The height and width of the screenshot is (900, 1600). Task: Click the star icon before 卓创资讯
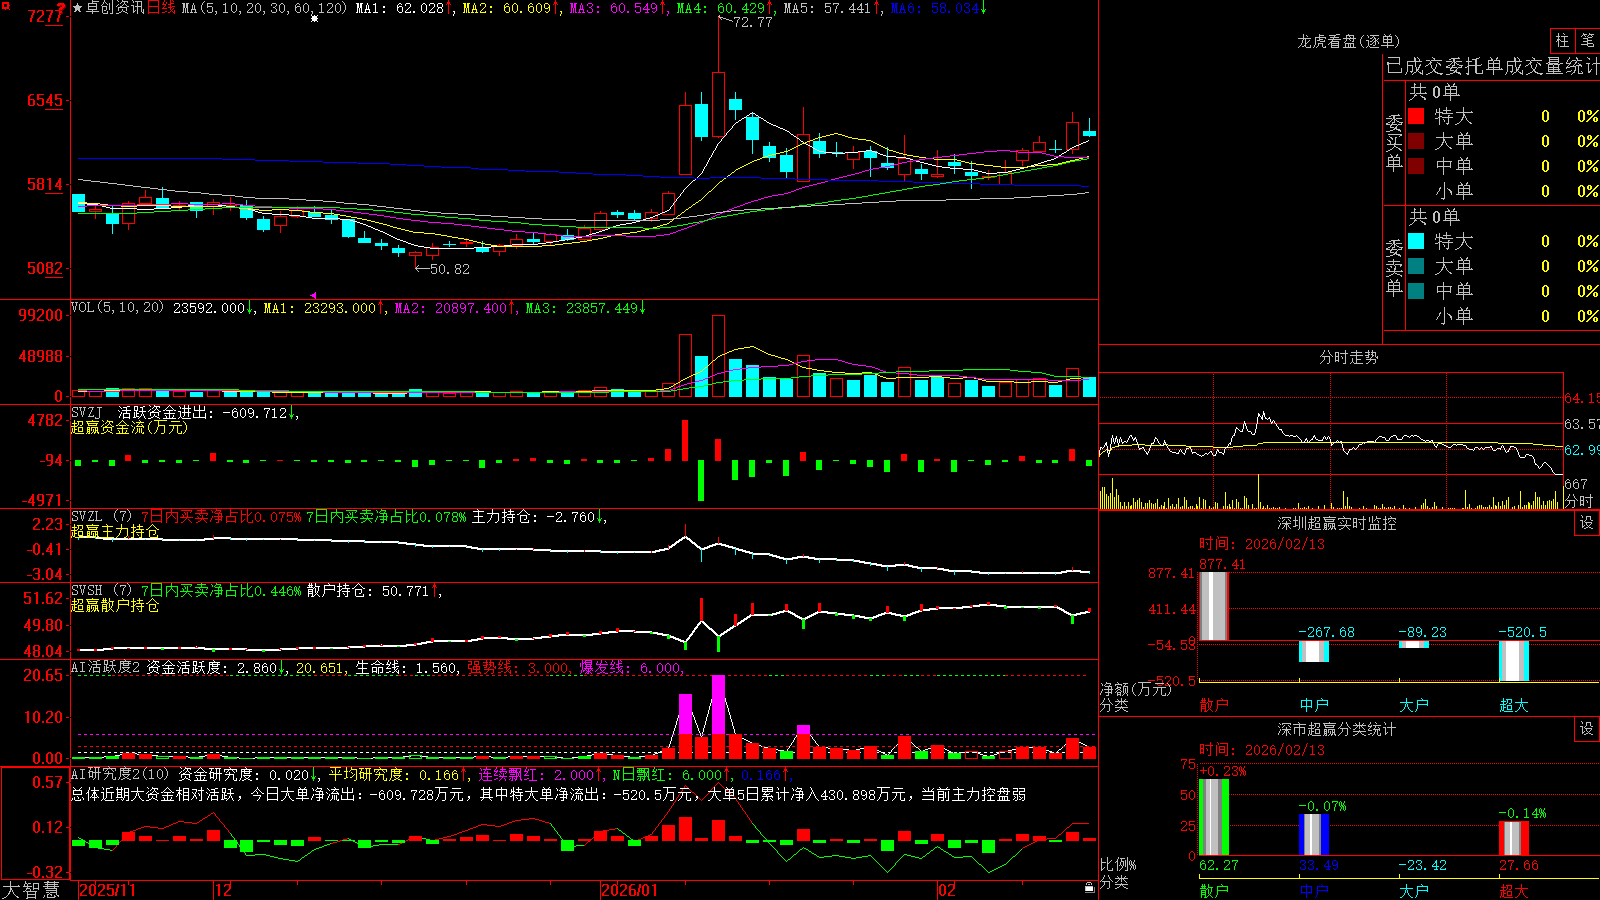(x=78, y=9)
